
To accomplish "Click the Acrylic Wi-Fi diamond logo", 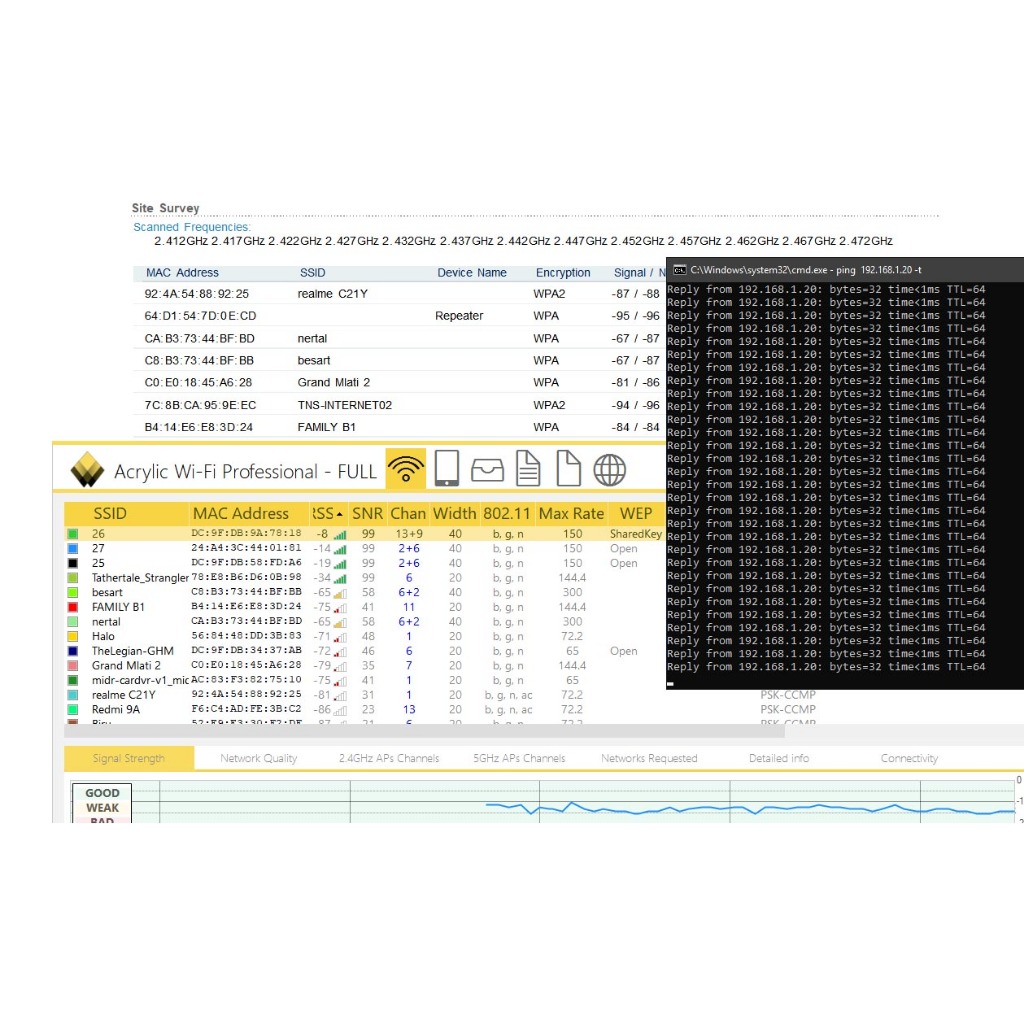I will point(87,470).
